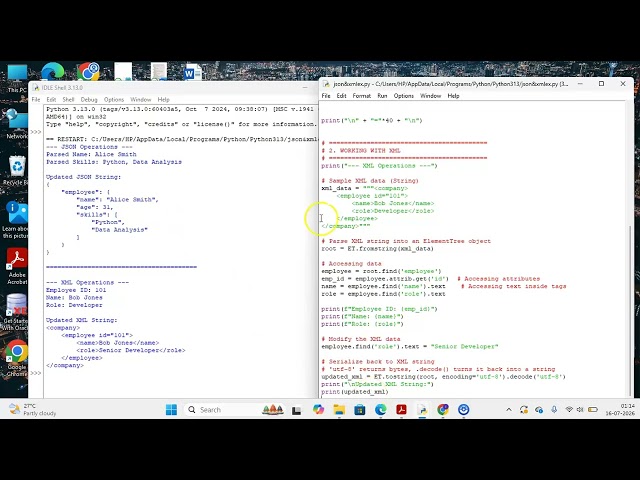The height and width of the screenshot is (480, 640).
Task: Open the Windows Start menu
Action: [171, 409]
